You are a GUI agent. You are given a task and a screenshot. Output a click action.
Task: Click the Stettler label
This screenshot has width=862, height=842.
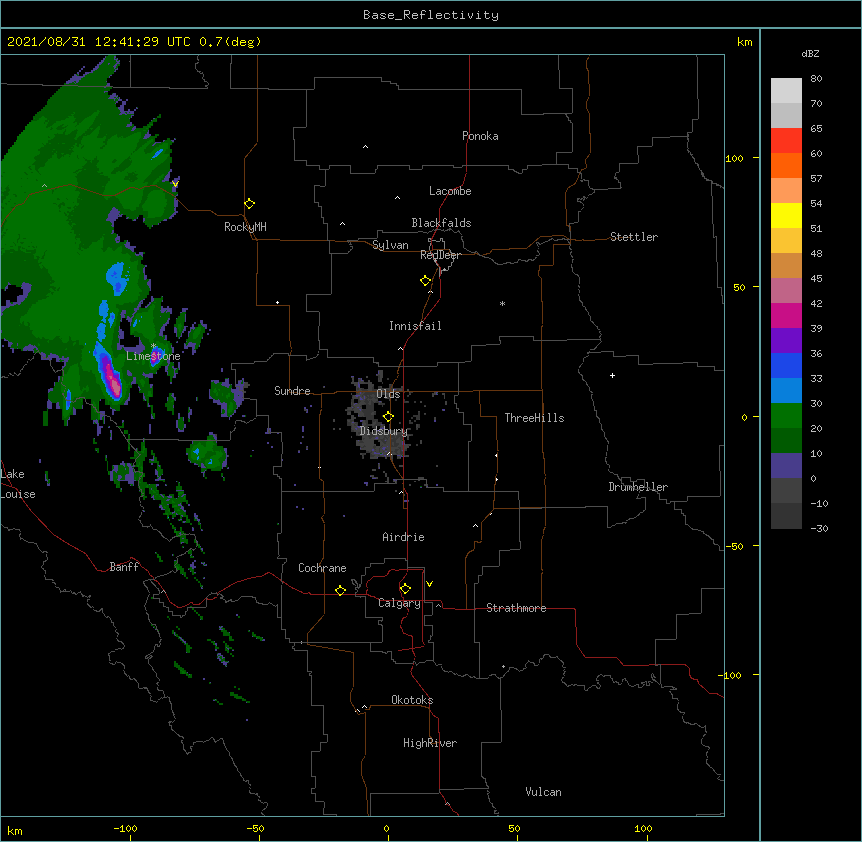click(x=634, y=237)
